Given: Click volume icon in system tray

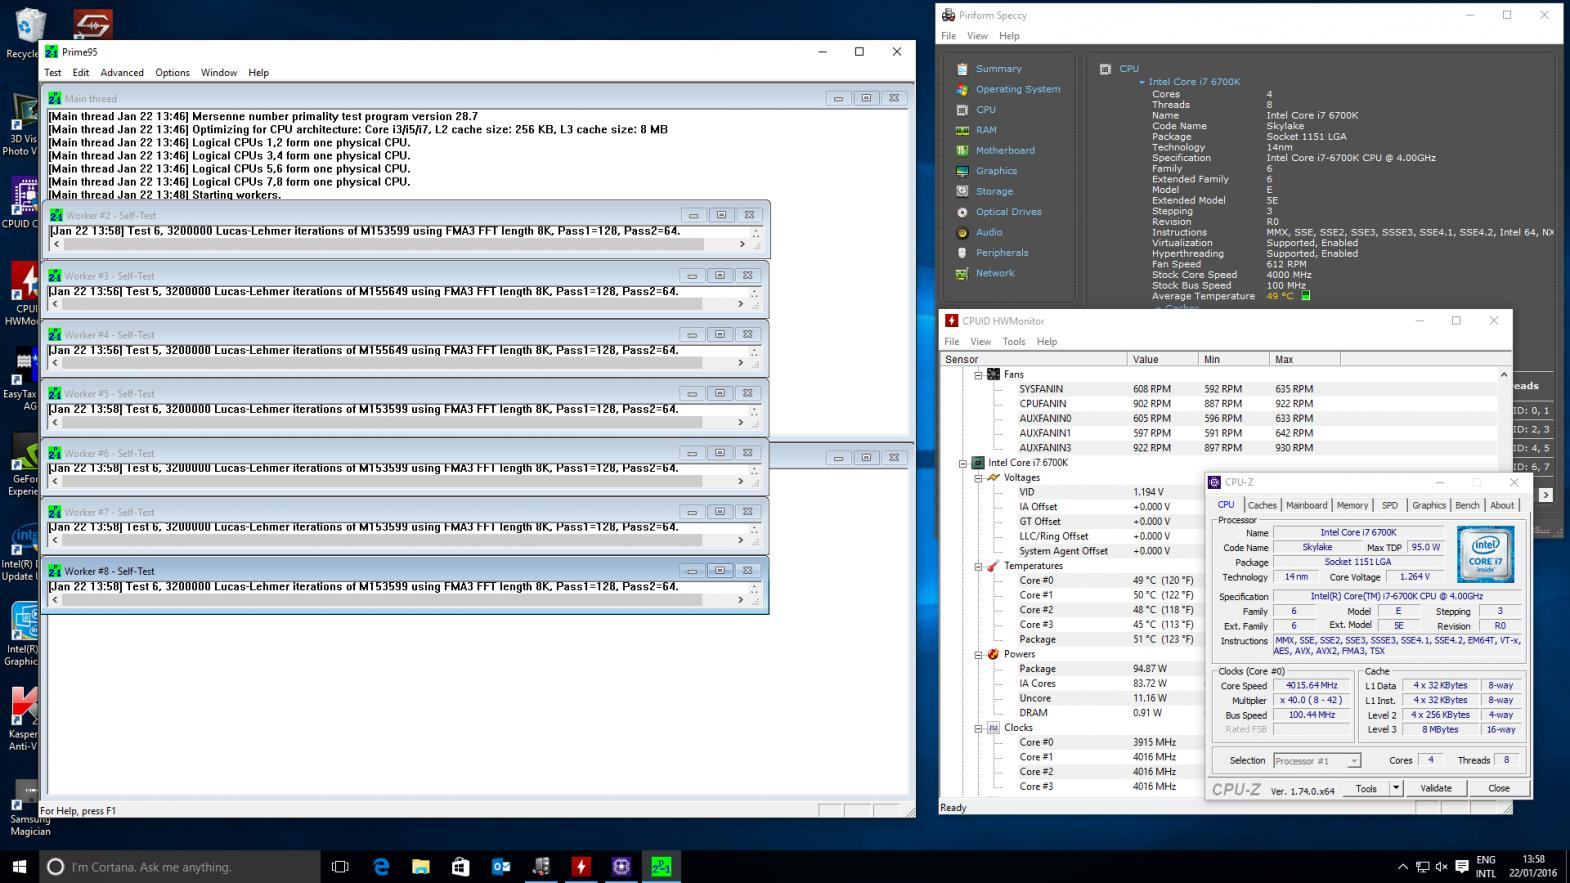Looking at the screenshot, I should pos(1441,866).
